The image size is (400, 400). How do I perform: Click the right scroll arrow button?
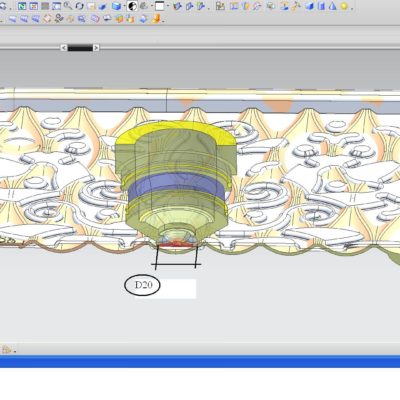tap(96, 48)
